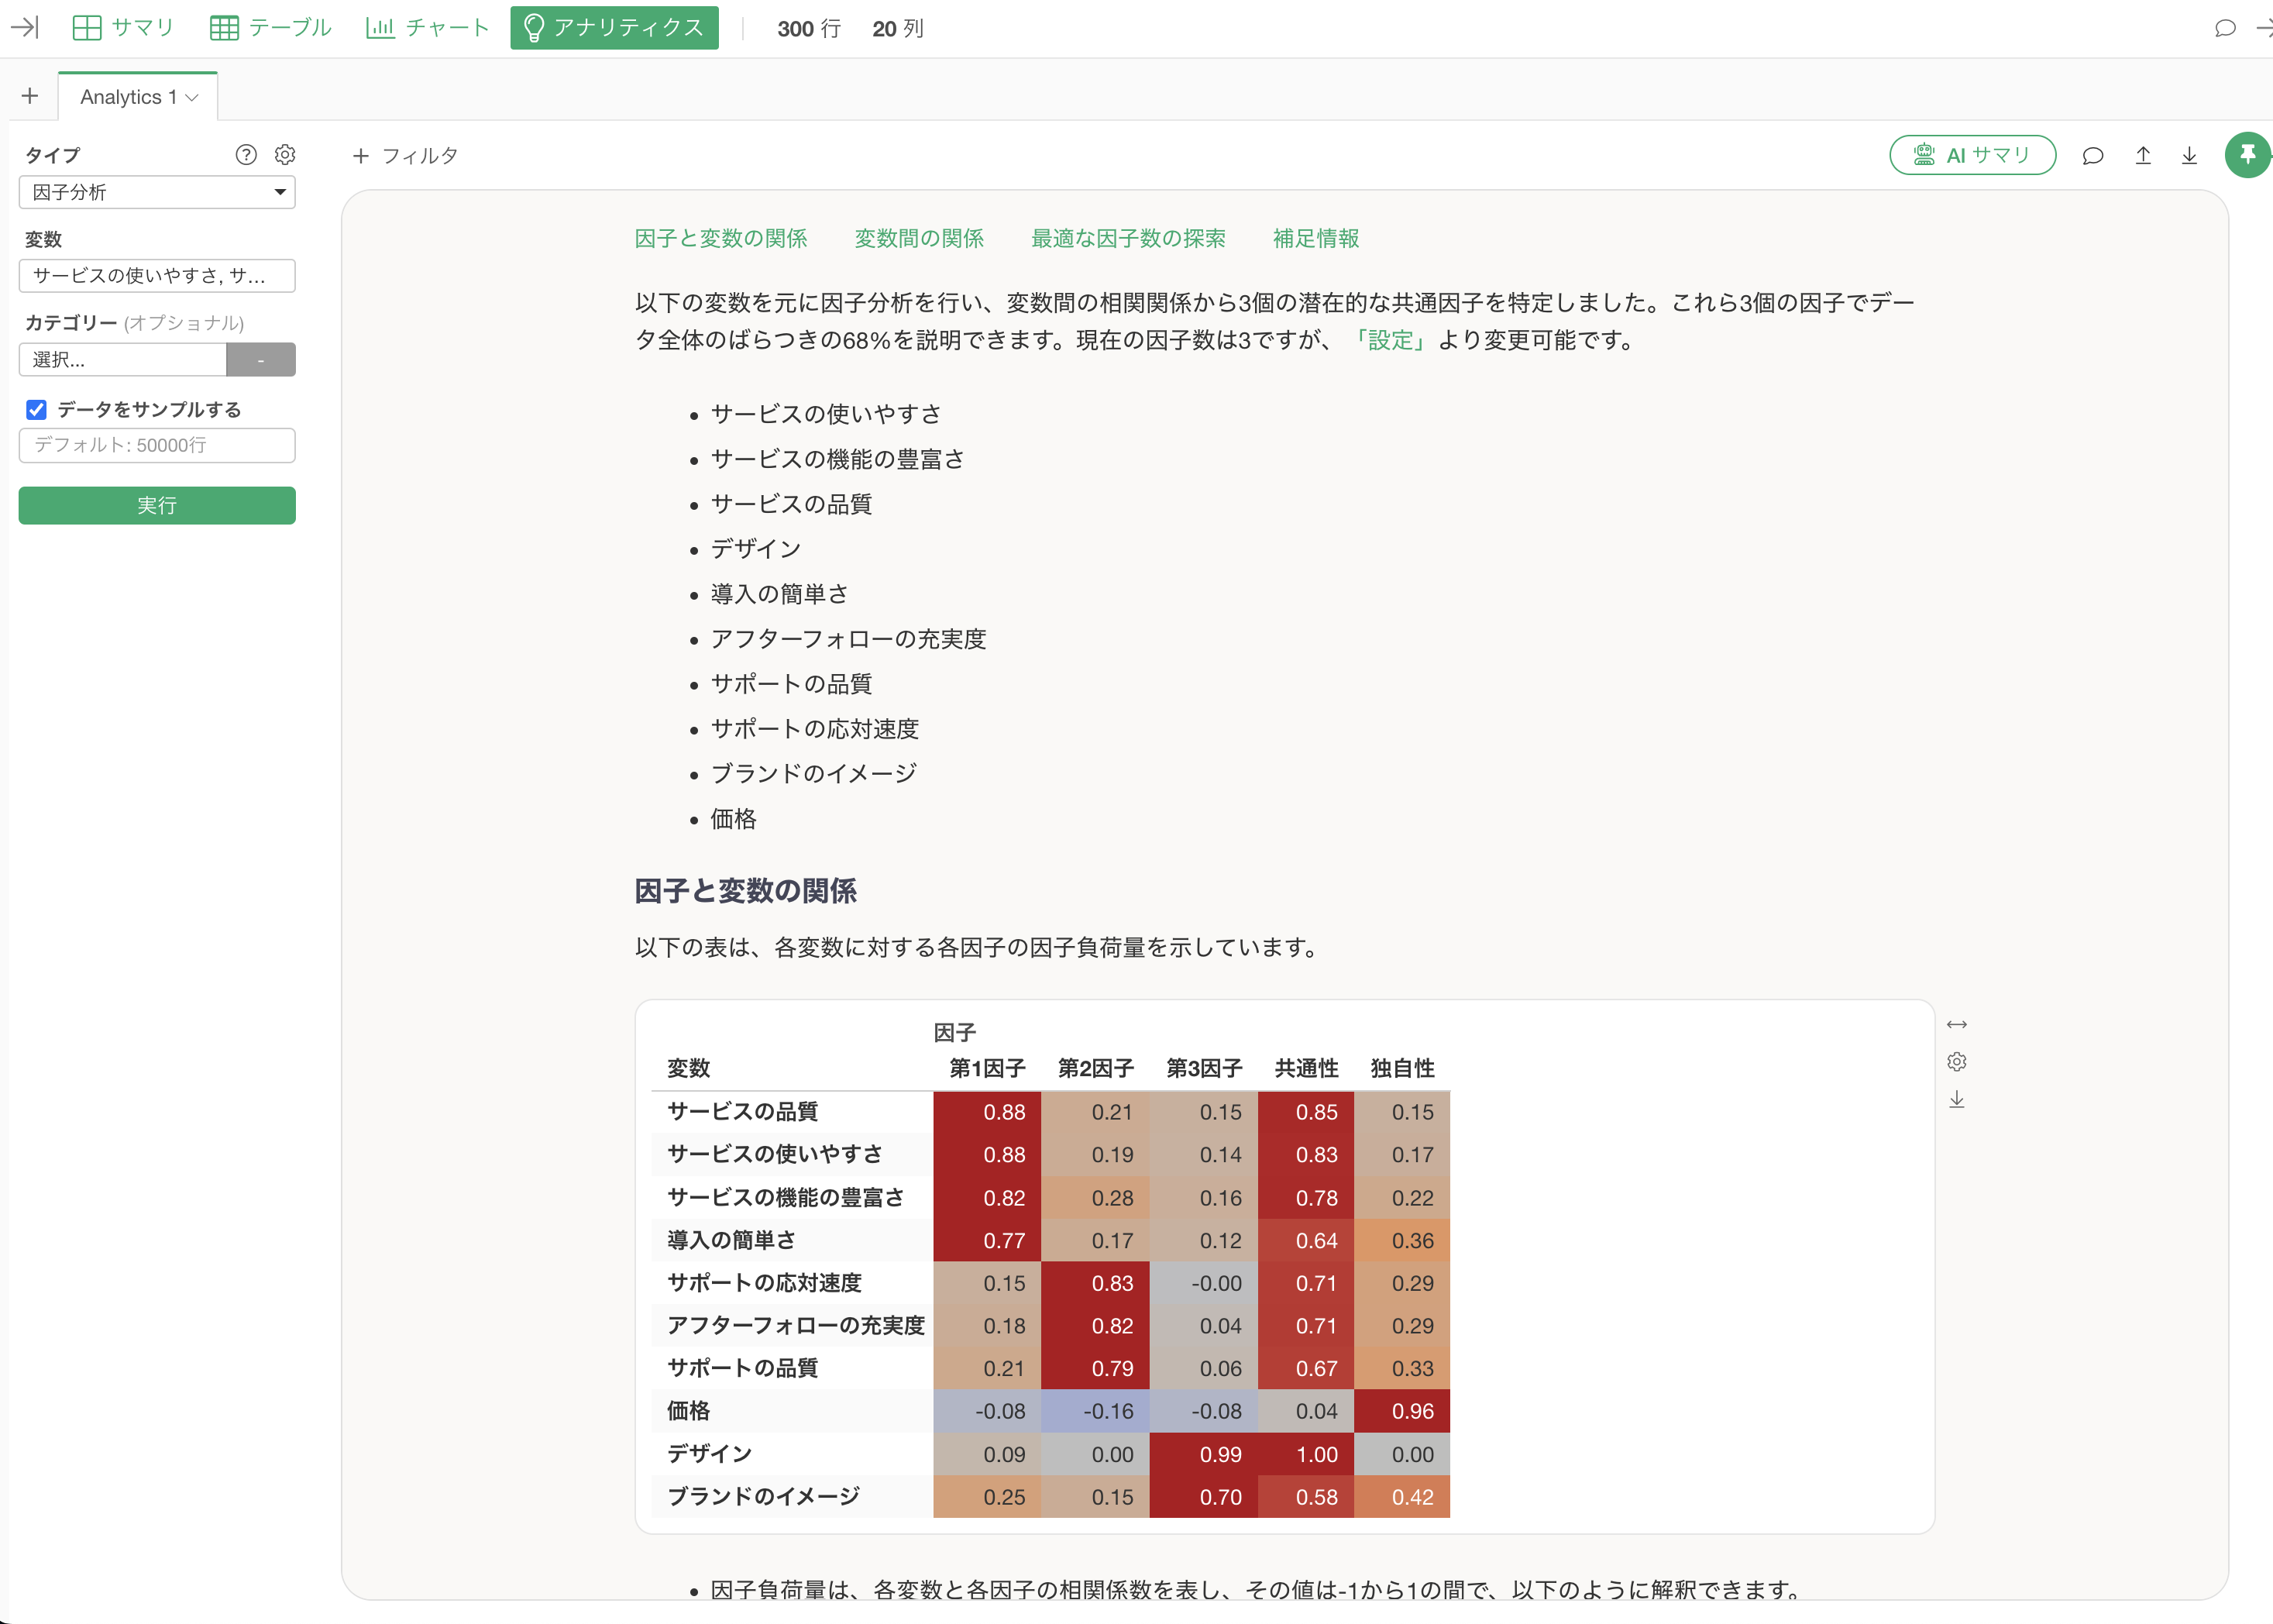Open the comment icon in top bar

coord(2225,28)
